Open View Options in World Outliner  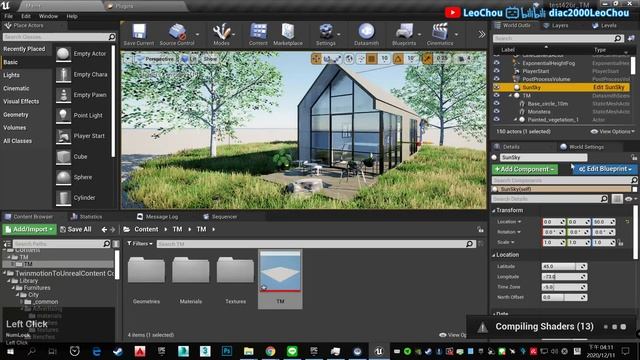(x=613, y=131)
